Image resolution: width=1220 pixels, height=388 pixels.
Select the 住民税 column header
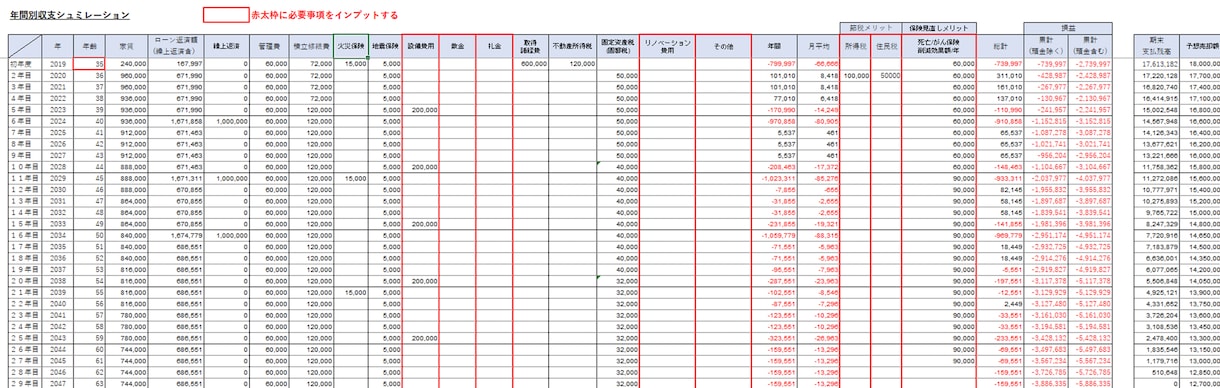(886, 46)
